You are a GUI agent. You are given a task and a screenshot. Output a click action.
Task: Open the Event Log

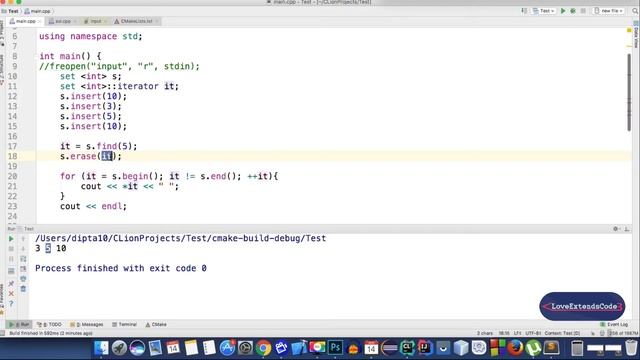pyautogui.click(x=614, y=324)
